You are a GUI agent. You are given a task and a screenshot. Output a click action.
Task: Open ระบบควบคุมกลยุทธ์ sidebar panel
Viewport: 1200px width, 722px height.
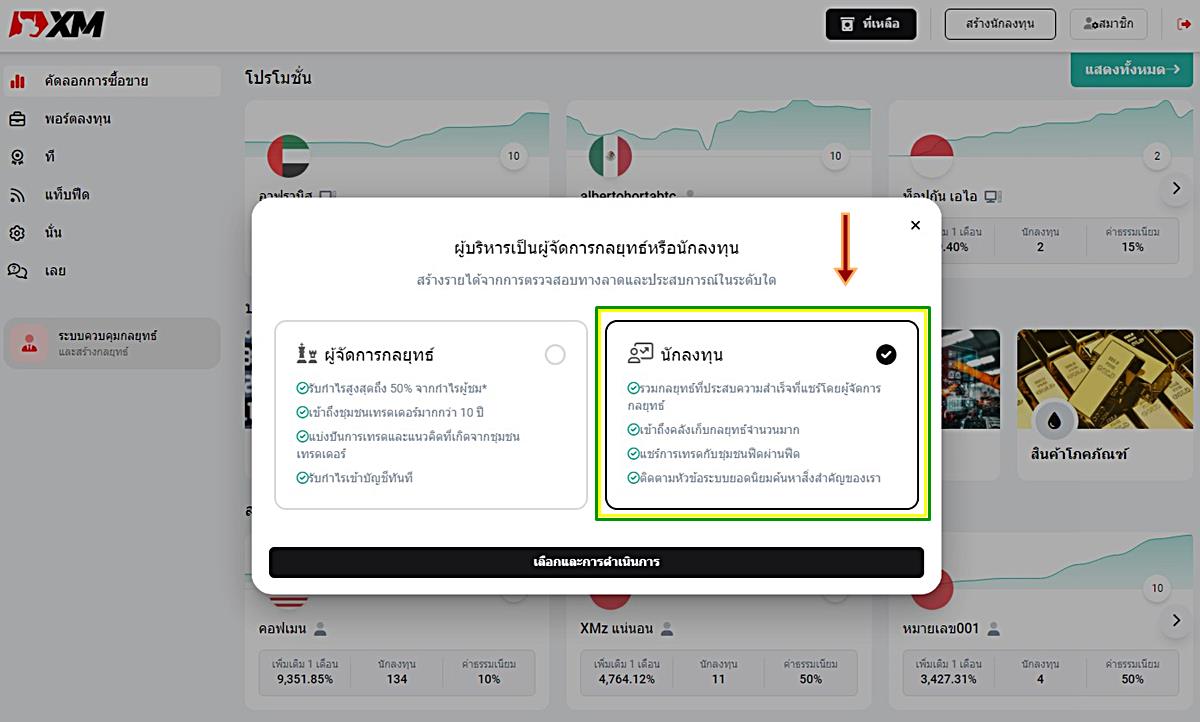tap(111, 343)
